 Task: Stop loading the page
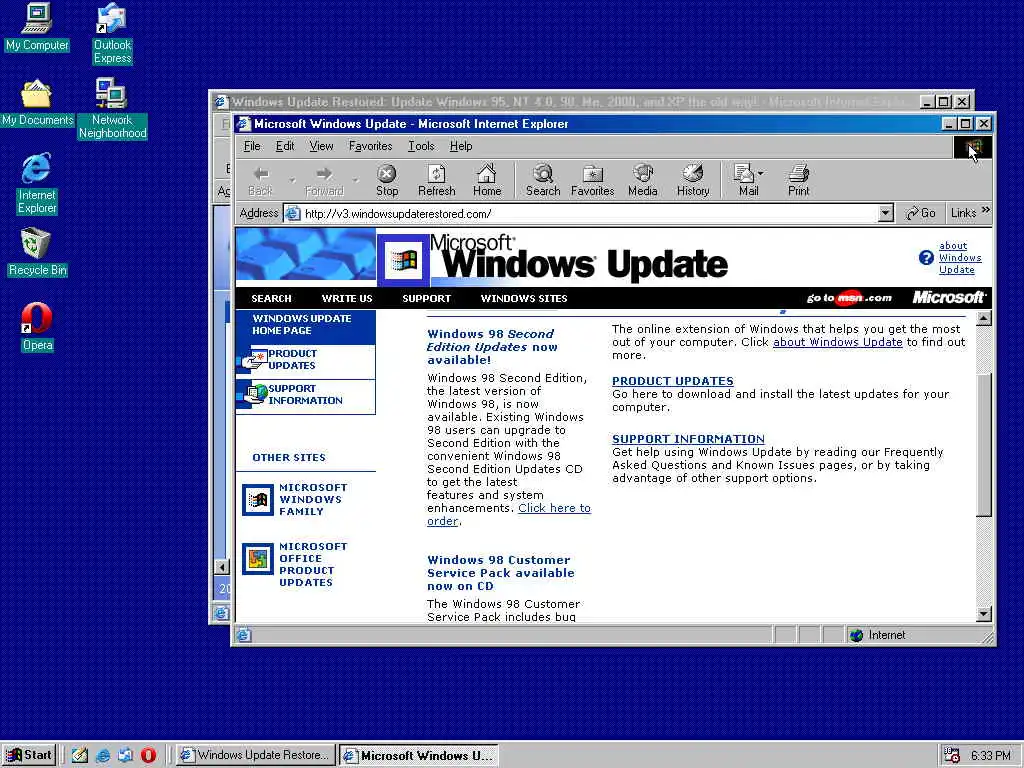click(x=387, y=180)
